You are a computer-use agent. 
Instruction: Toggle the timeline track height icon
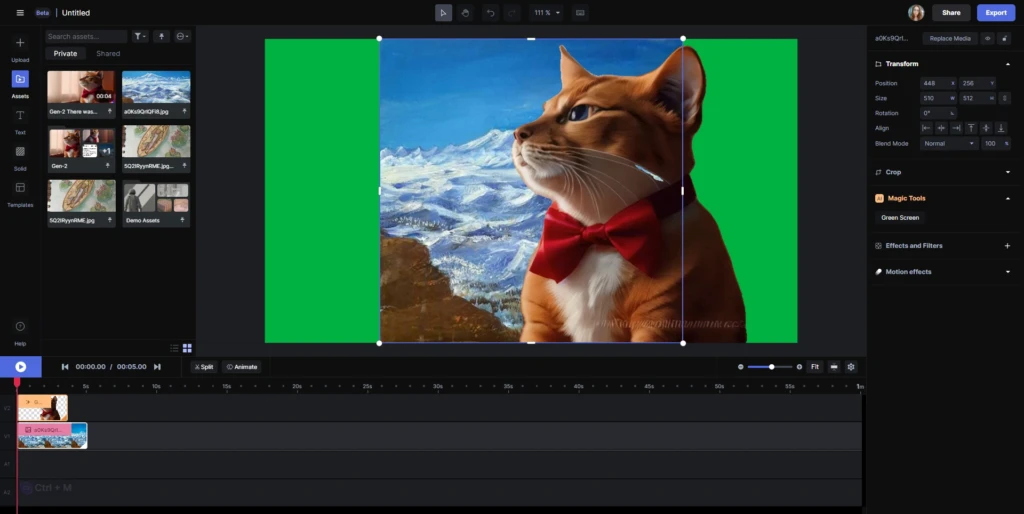point(834,367)
